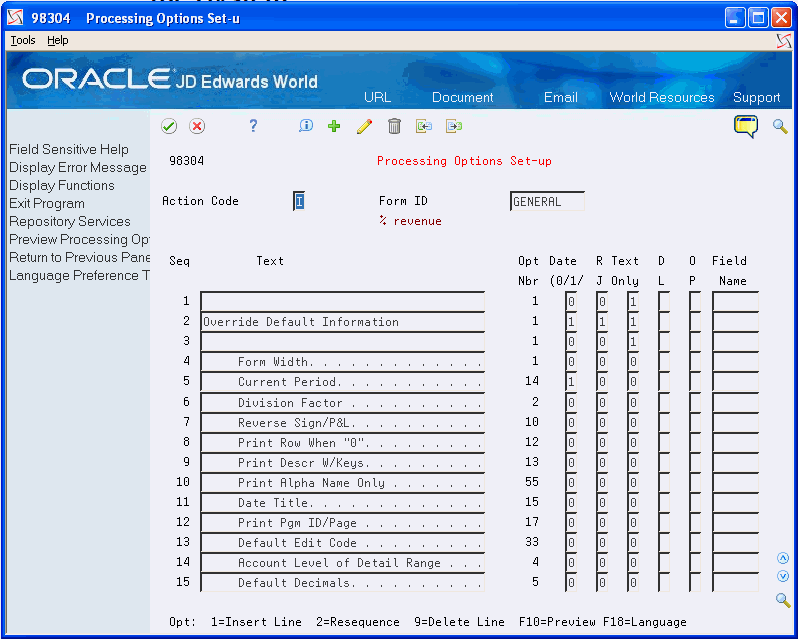The width and height of the screenshot is (798, 639).
Task: Click Account Level of Detail Range field
Action: pos(343,563)
